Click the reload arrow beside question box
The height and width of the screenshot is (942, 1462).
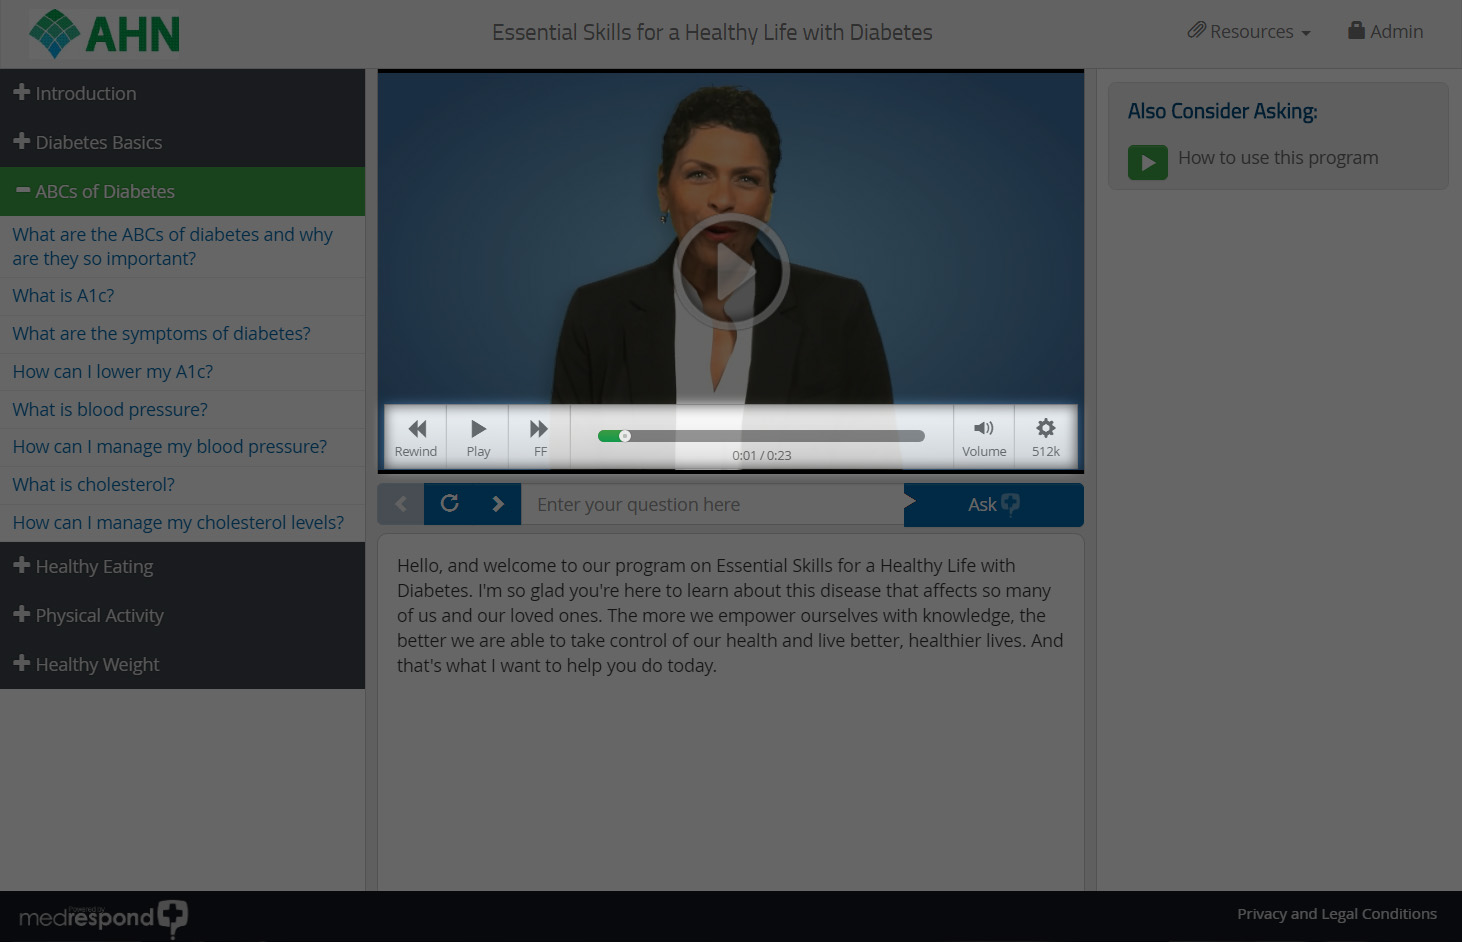tap(450, 504)
